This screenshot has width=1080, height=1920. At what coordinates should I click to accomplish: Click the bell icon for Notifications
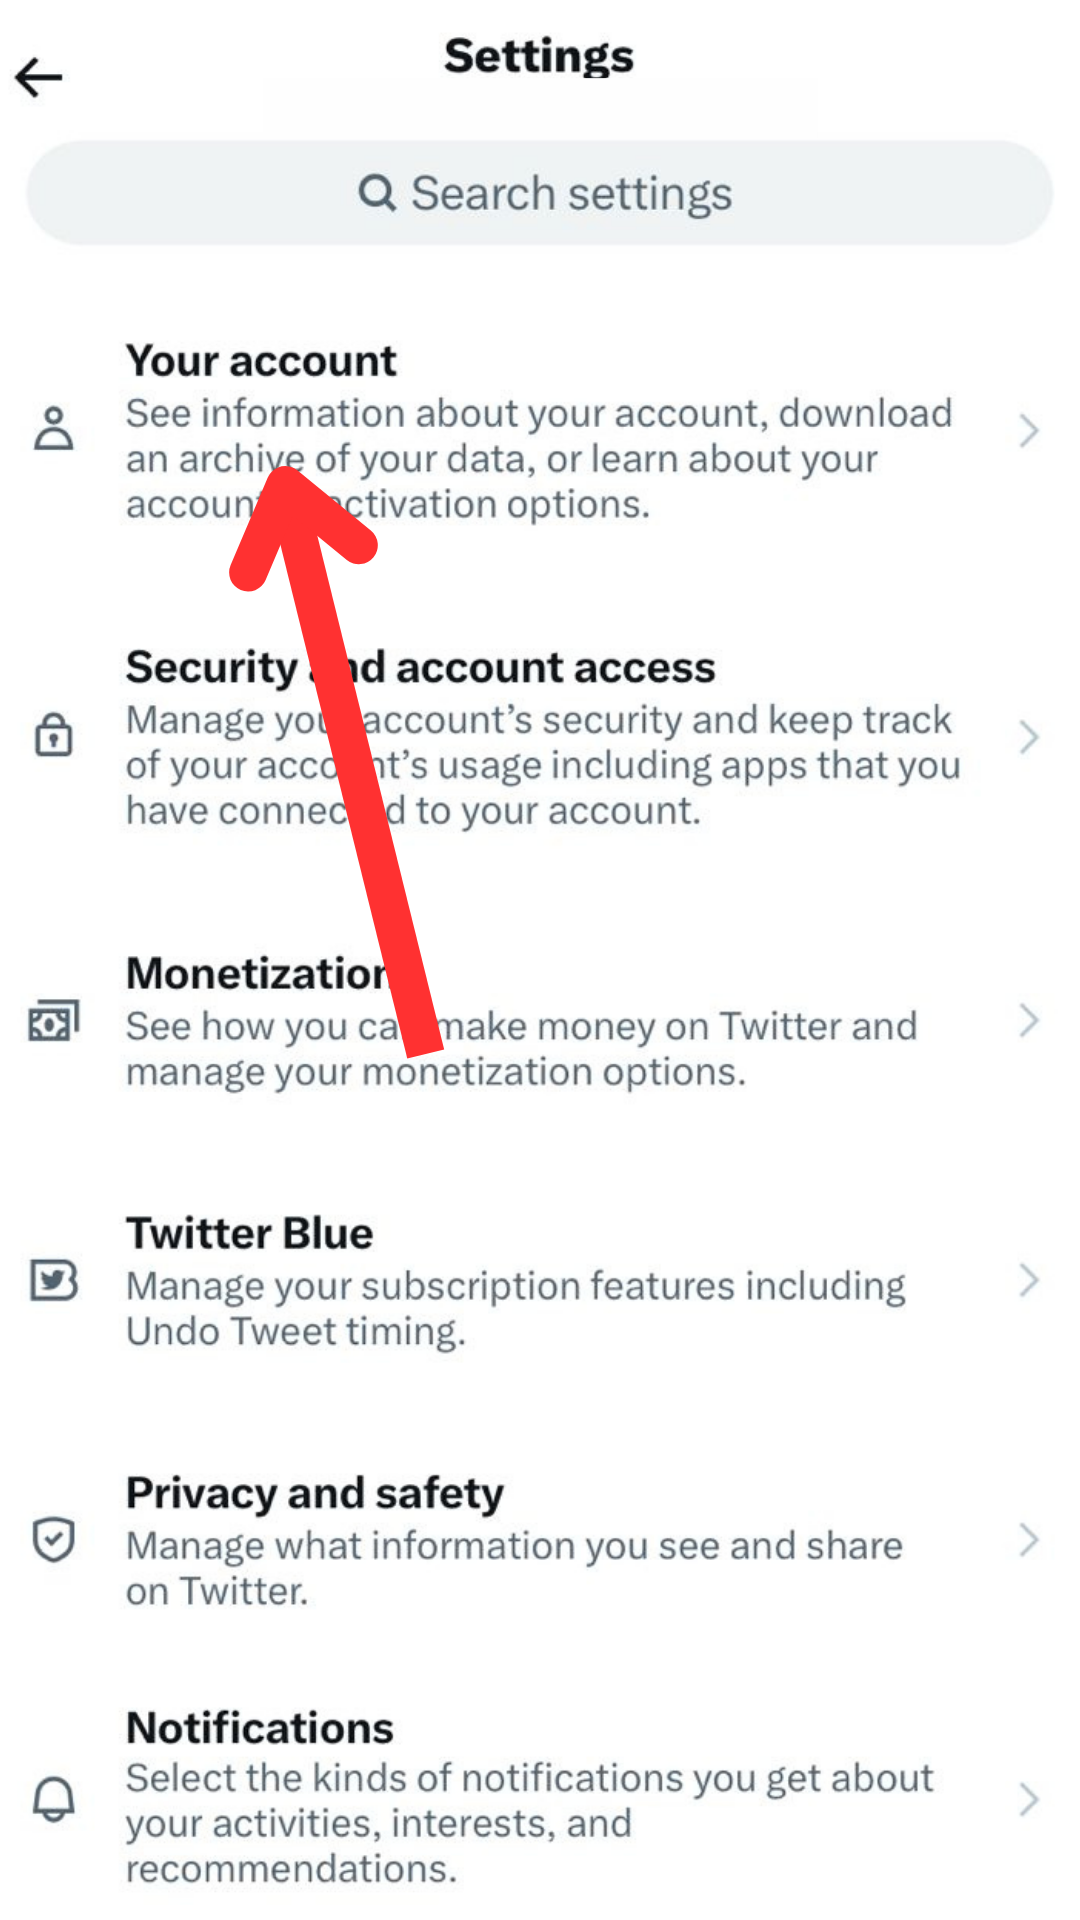pyautogui.click(x=54, y=1799)
